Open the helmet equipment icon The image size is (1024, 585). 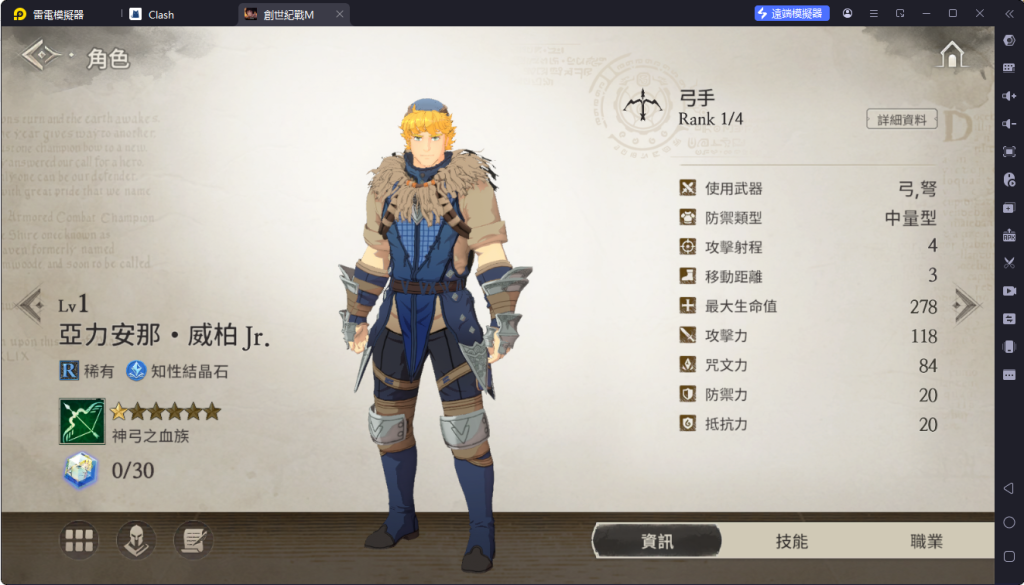[136, 540]
